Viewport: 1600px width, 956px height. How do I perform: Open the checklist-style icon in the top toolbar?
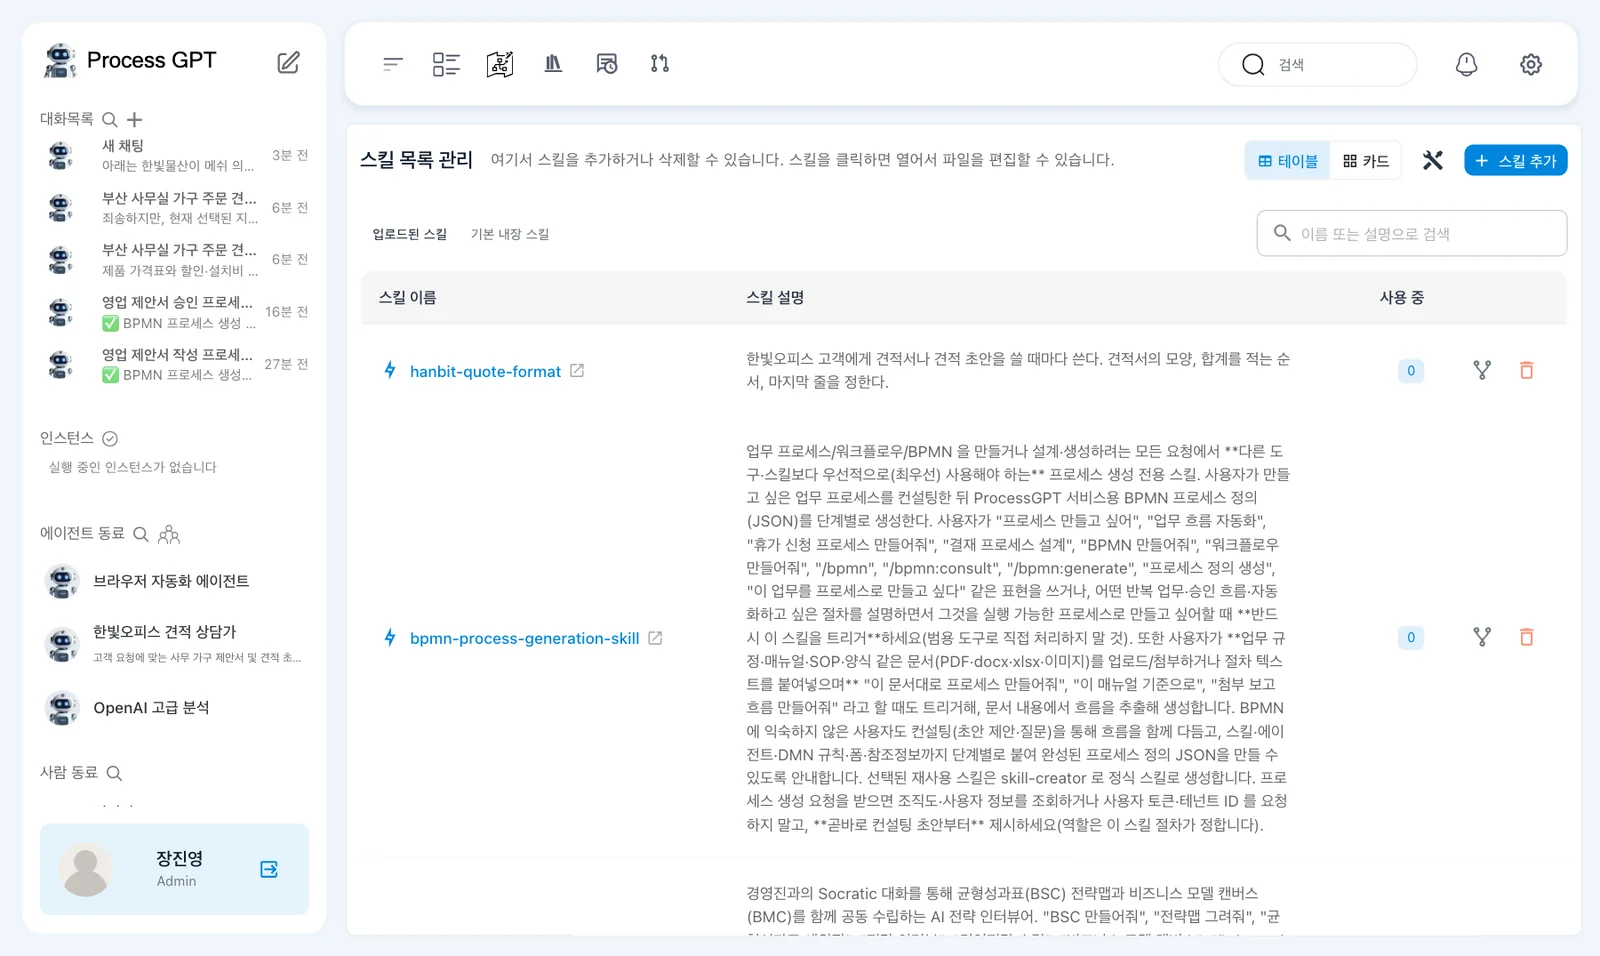(x=446, y=64)
